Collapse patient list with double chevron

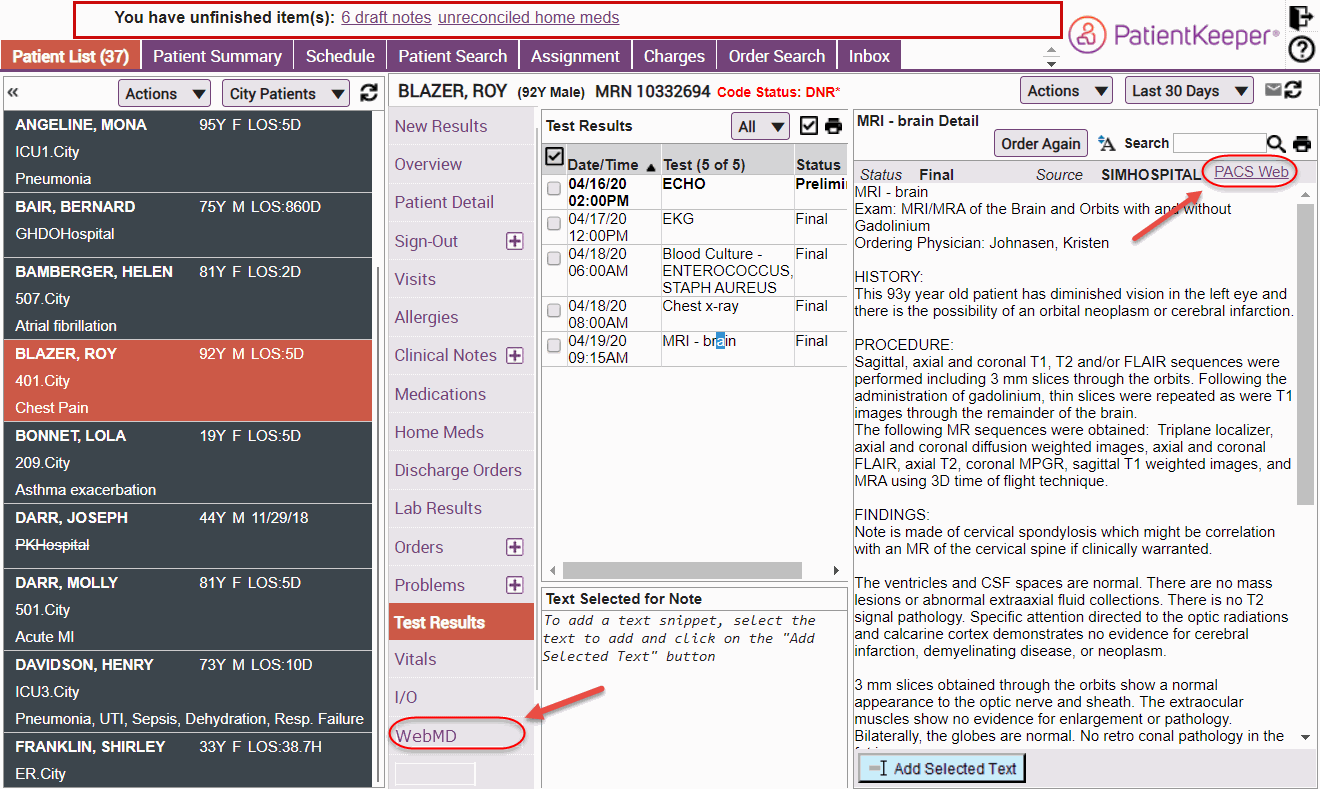point(13,92)
